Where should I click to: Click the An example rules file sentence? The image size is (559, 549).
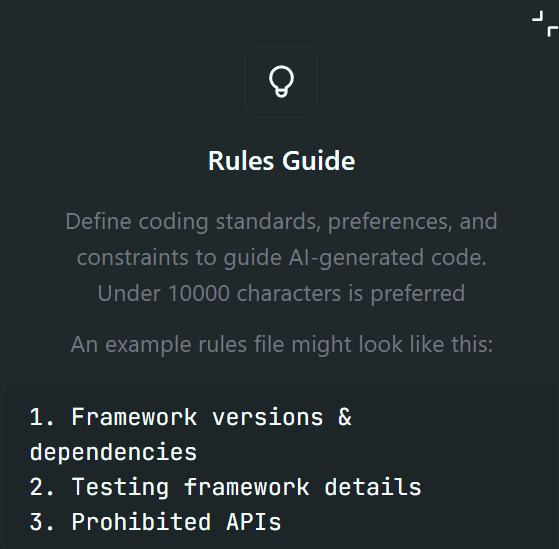tap(281, 345)
